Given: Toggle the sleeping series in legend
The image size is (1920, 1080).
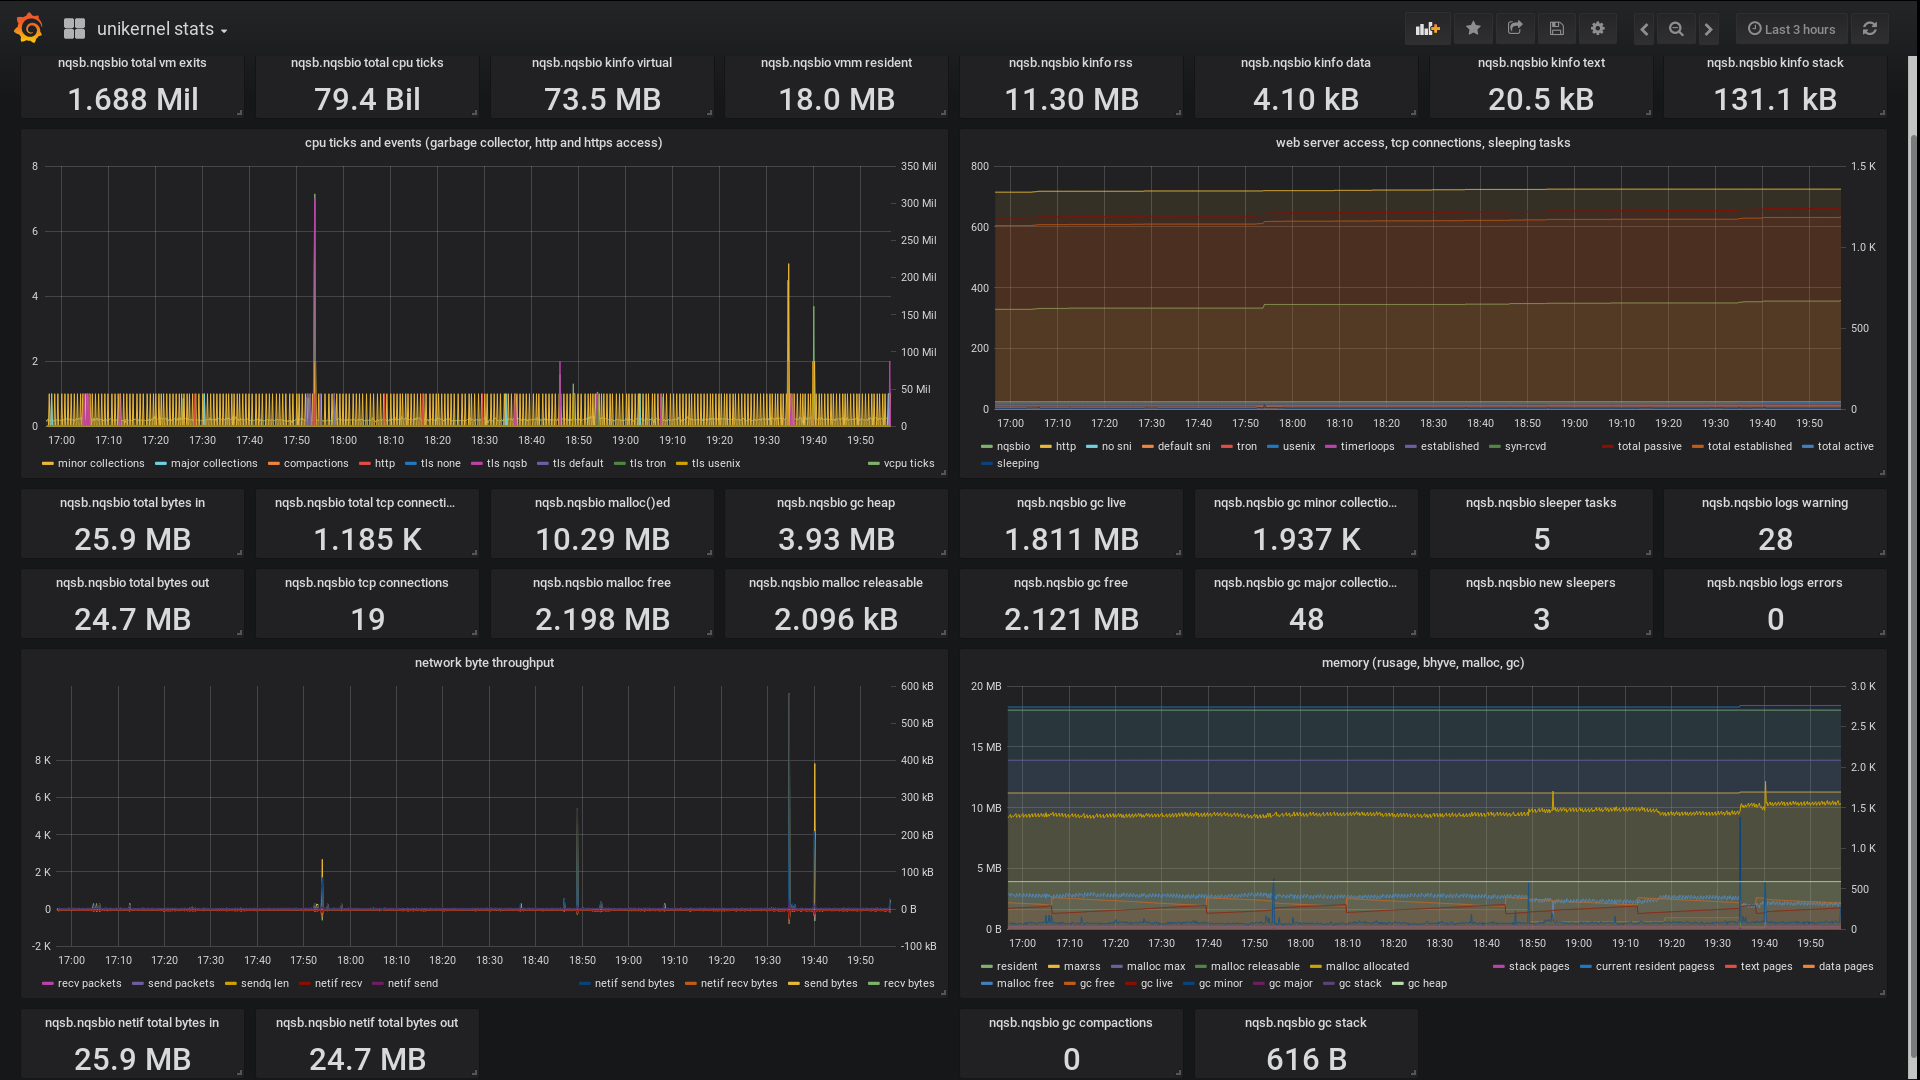Looking at the screenshot, I should (x=1017, y=464).
